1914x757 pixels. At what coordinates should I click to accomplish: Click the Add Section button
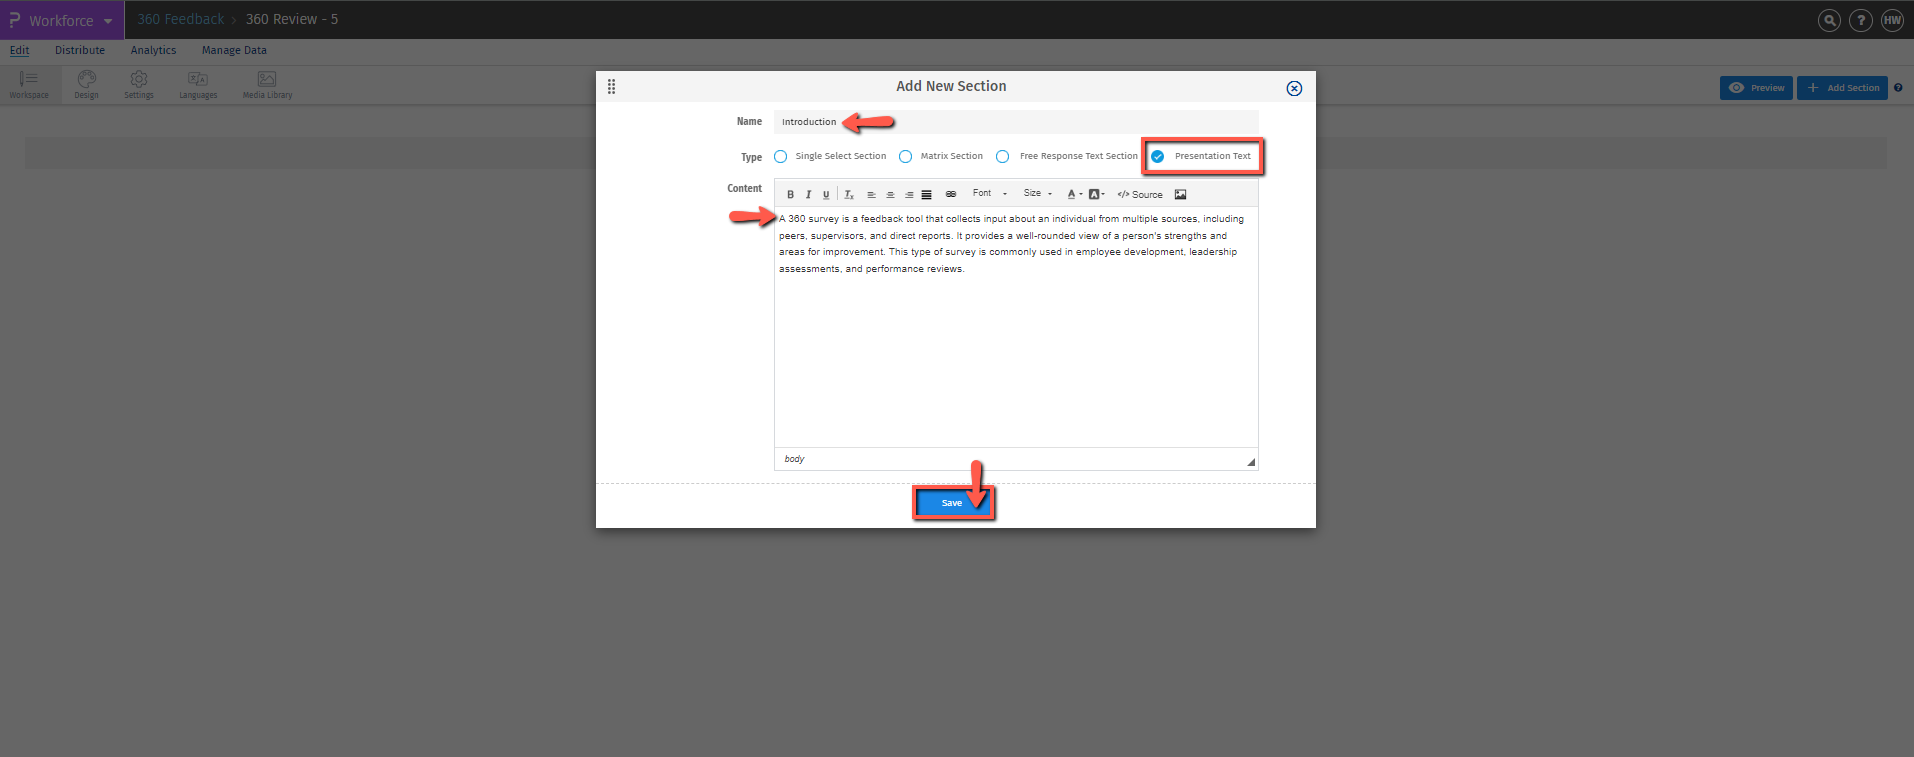(1842, 88)
